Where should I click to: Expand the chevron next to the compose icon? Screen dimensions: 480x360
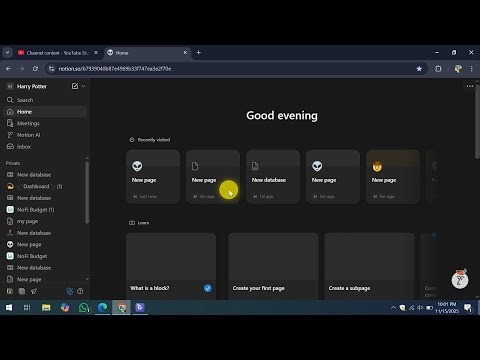point(83,86)
